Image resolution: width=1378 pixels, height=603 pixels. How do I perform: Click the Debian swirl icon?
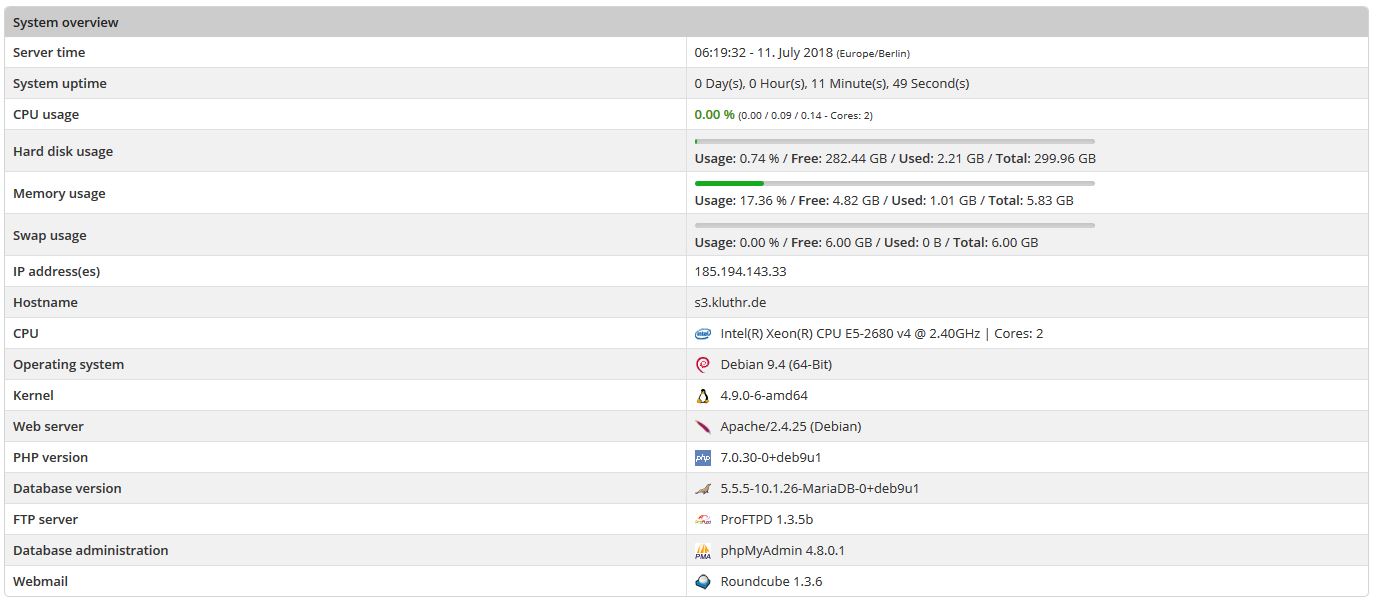click(x=702, y=365)
